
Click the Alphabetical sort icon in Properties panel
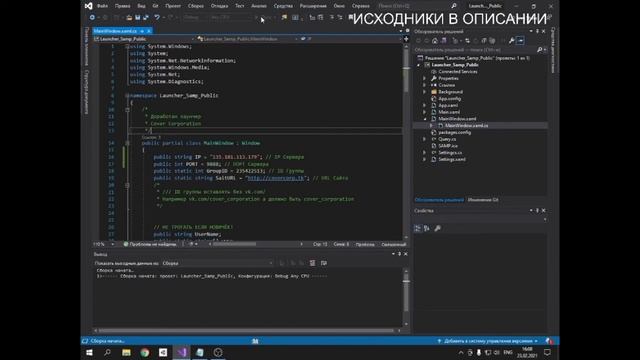(427, 229)
